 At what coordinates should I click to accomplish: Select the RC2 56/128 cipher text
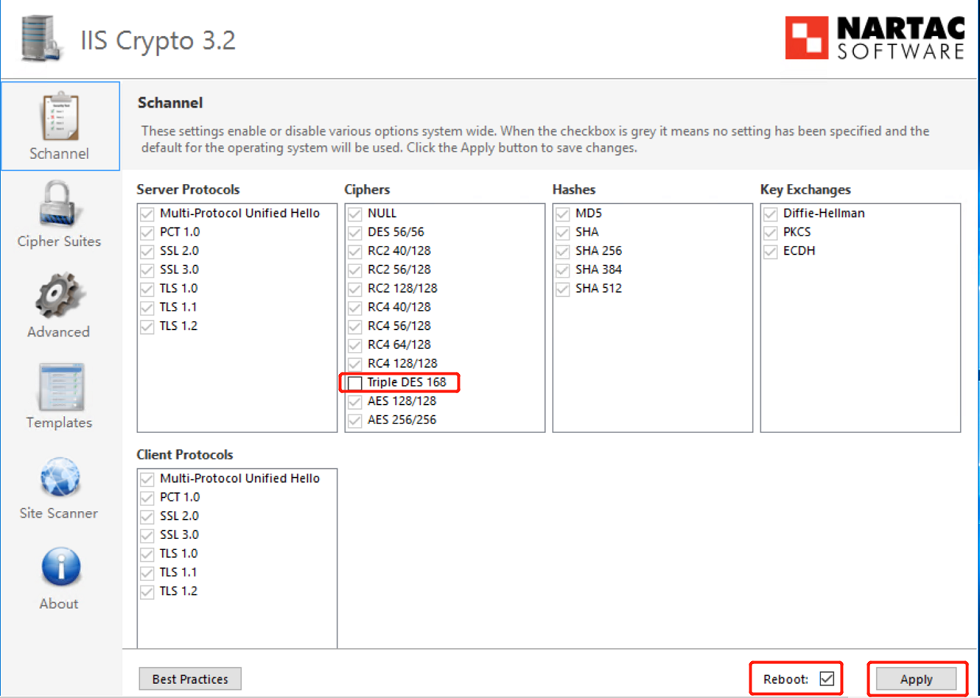399,269
